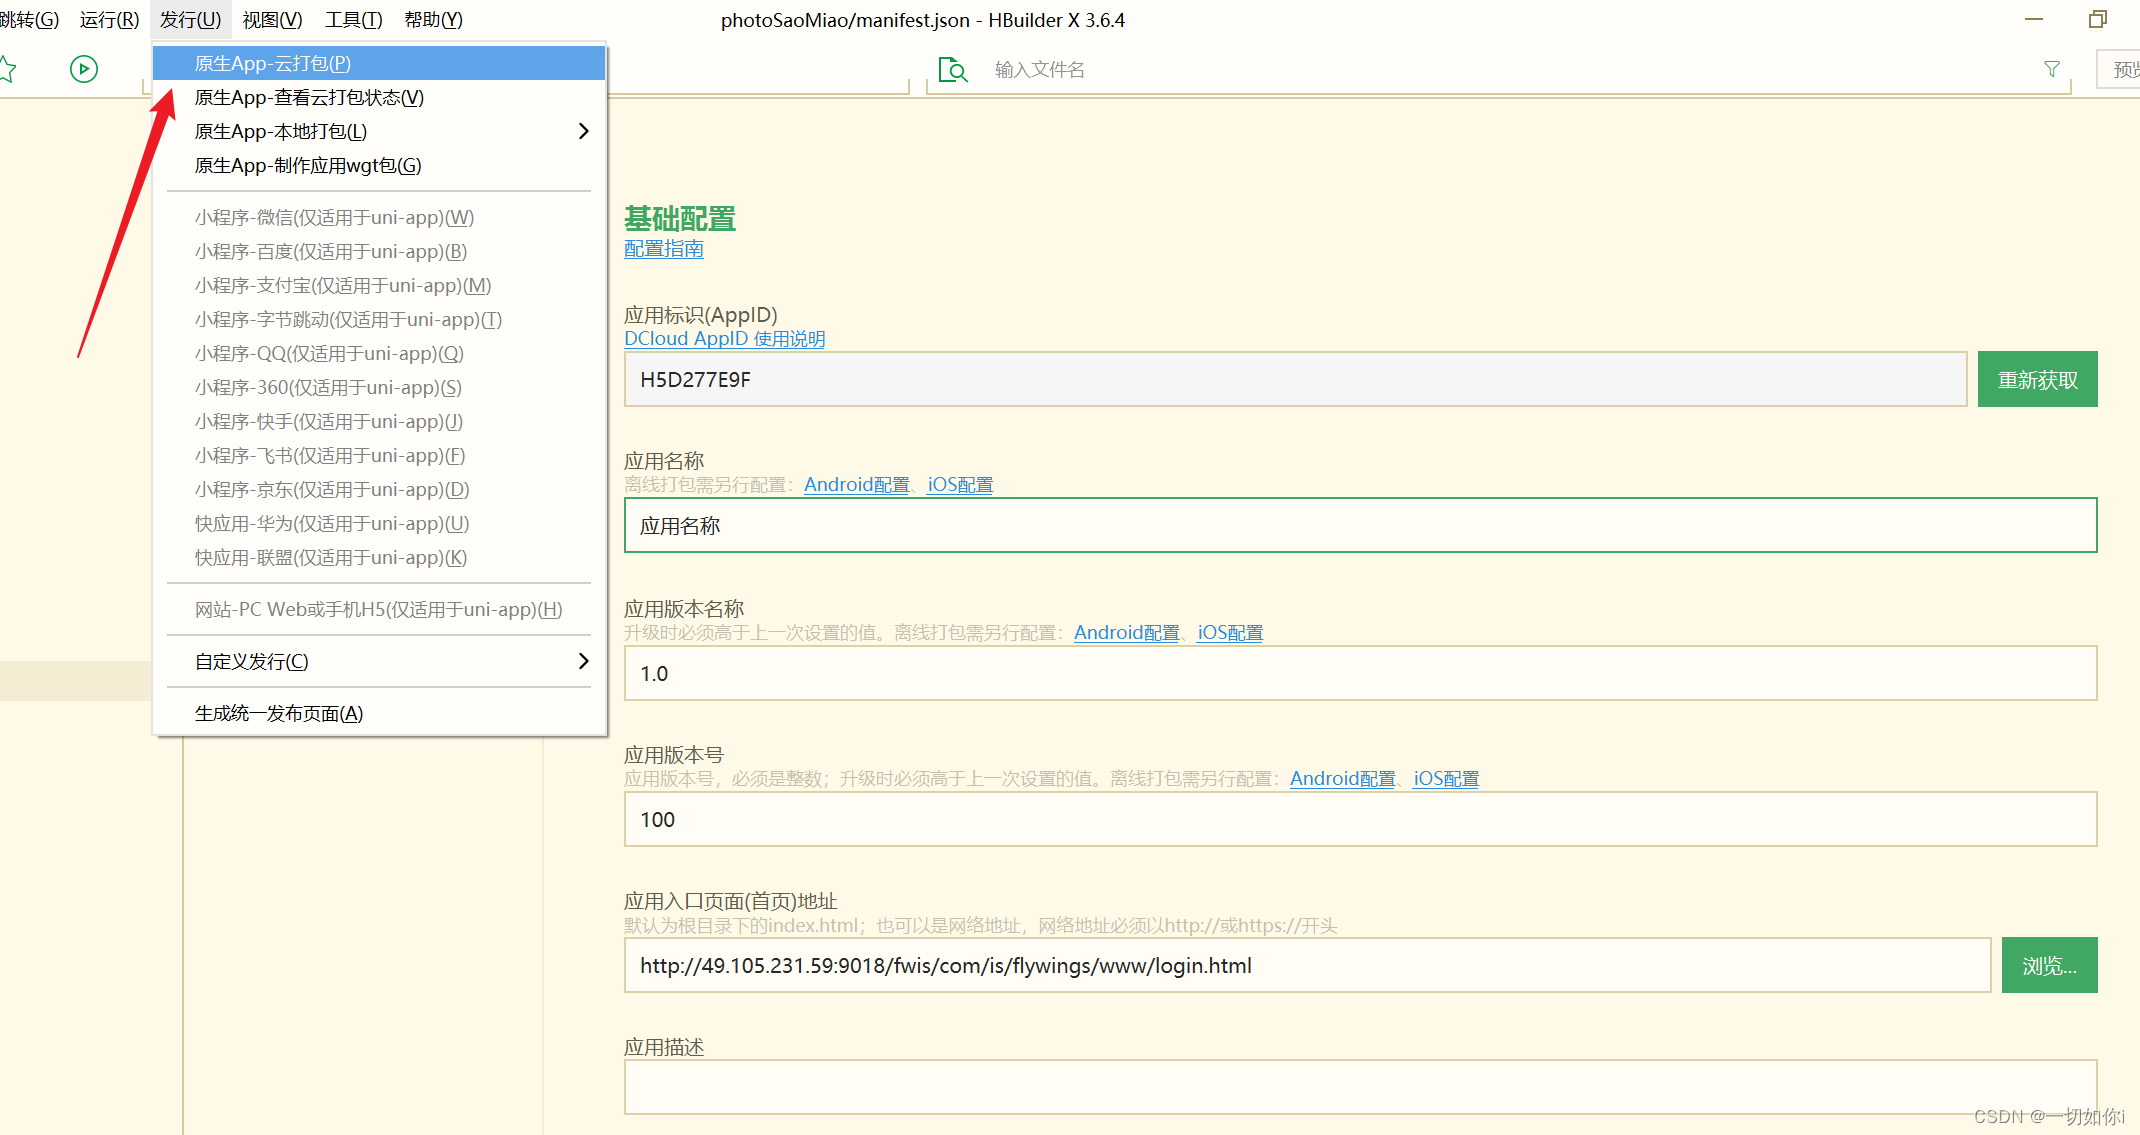2140x1135 pixels.
Task: Choose 小程序-360 publish option
Action: [379, 387]
